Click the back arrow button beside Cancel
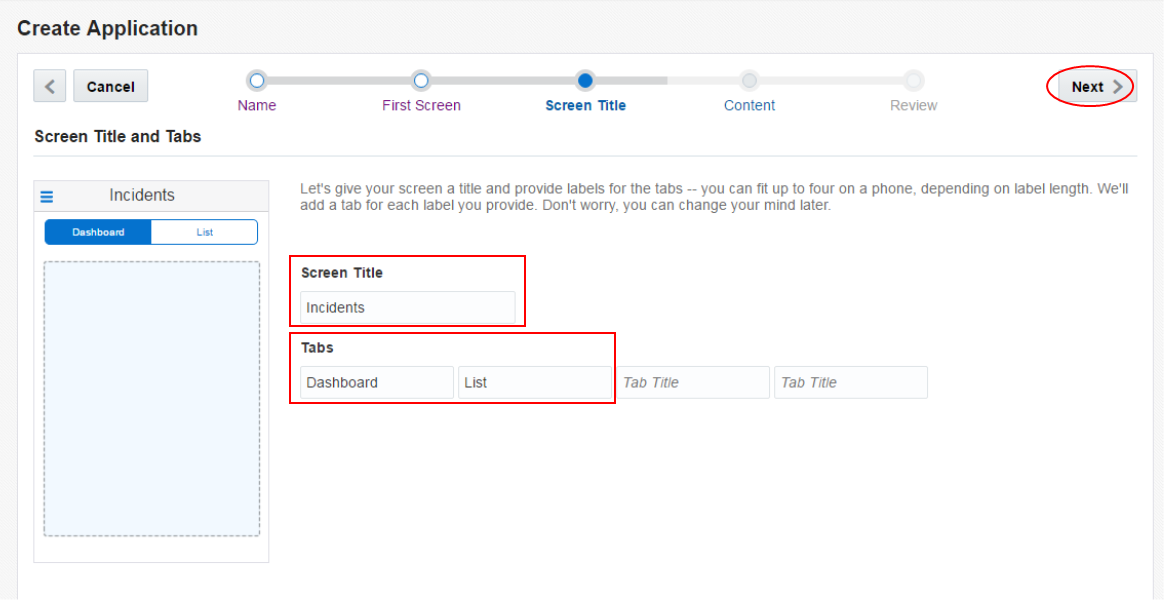This screenshot has width=1164, height=600. pyautogui.click(x=50, y=86)
